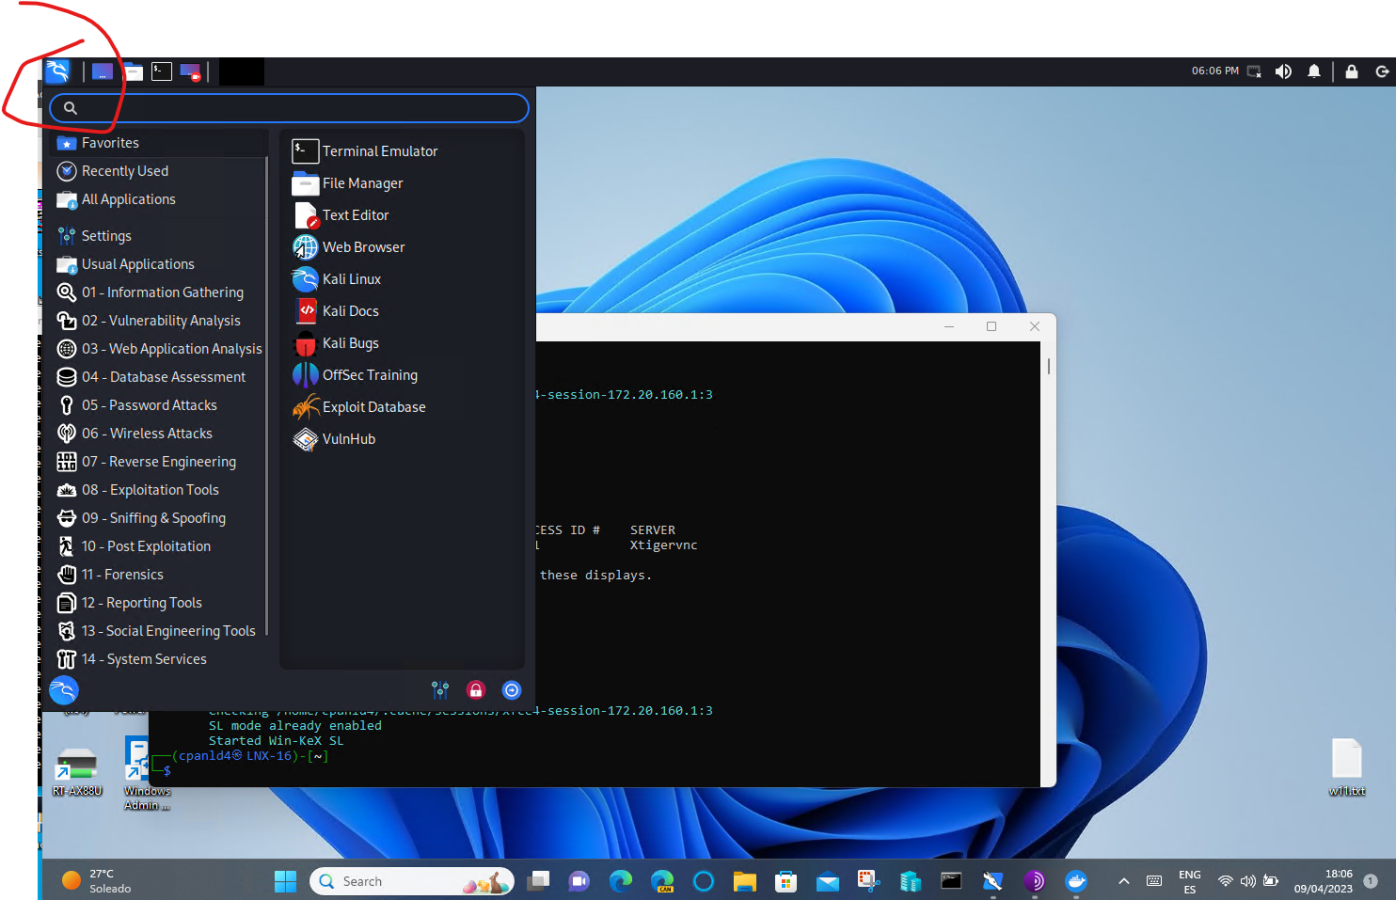1396x900 pixels.
Task: Launch terminal from the Kali top panel
Action: pos(161,72)
